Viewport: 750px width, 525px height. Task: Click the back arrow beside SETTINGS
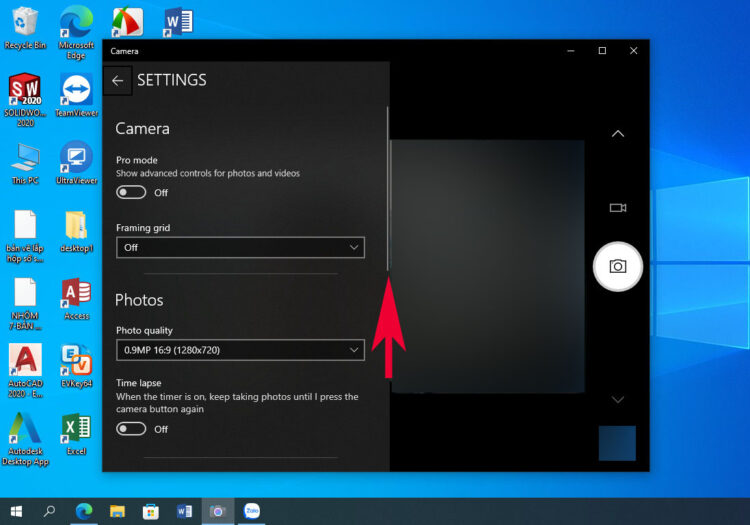point(117,81)
